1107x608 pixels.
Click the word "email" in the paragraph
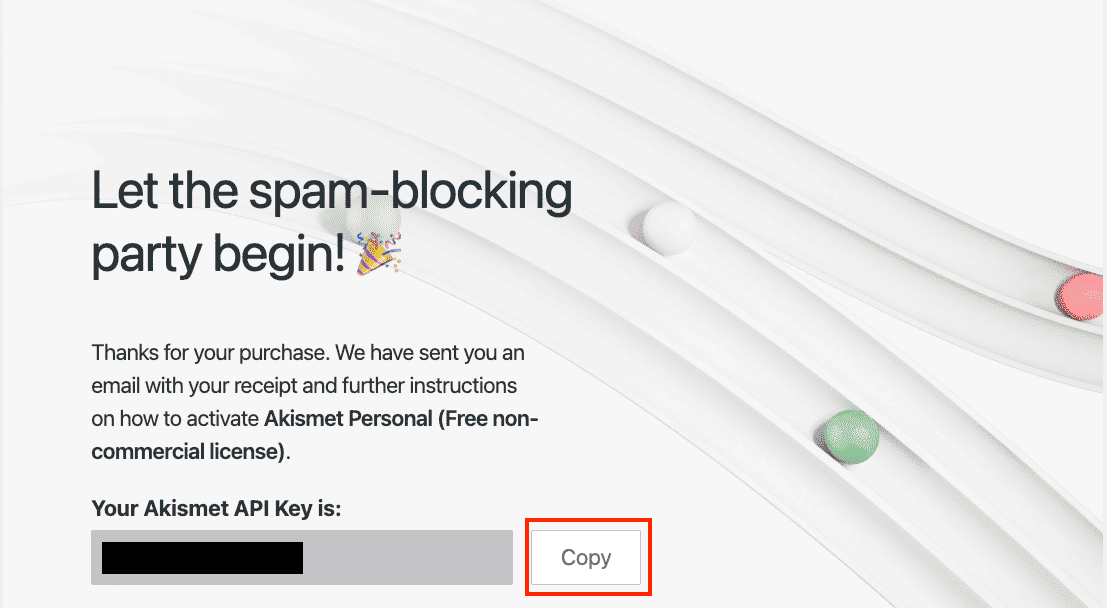pyautogui.click(x=118, y=385)
